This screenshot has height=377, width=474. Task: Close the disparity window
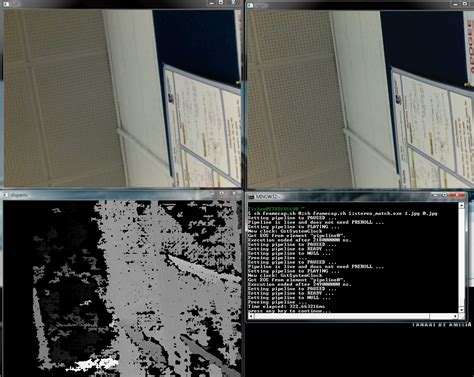coord(234,193)
